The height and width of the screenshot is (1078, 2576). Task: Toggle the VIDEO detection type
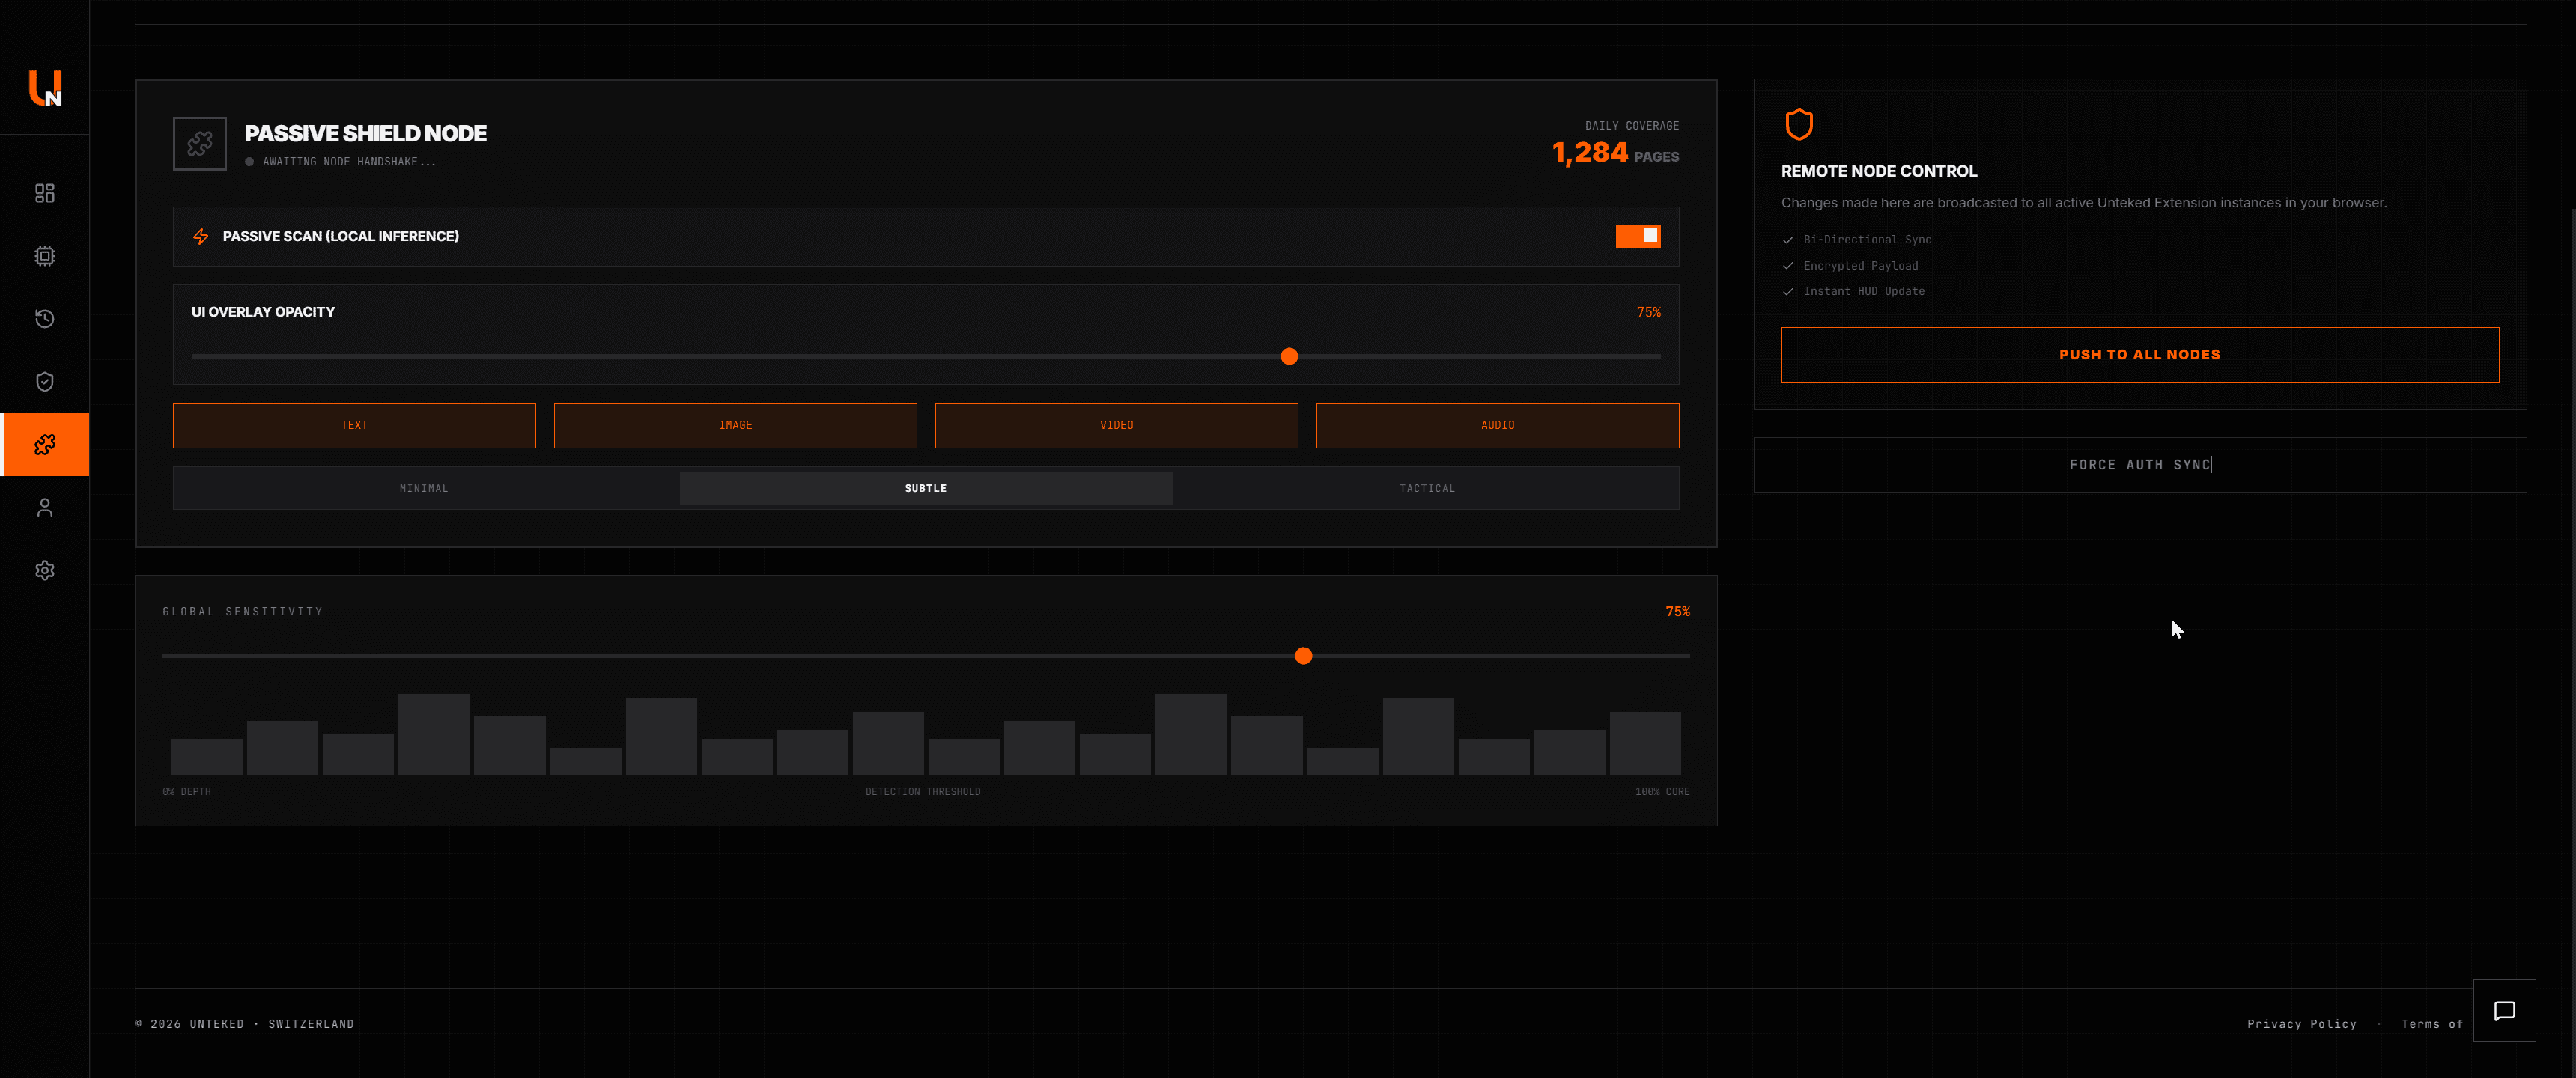tap(1116, 425)
